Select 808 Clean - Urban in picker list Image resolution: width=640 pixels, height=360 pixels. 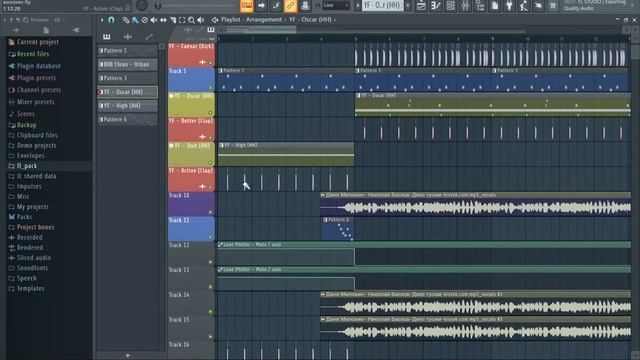click(x=127, y=64)
